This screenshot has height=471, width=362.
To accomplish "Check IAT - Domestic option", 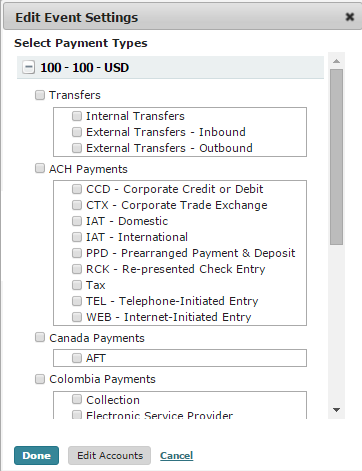I will click(x=77, y=221).
